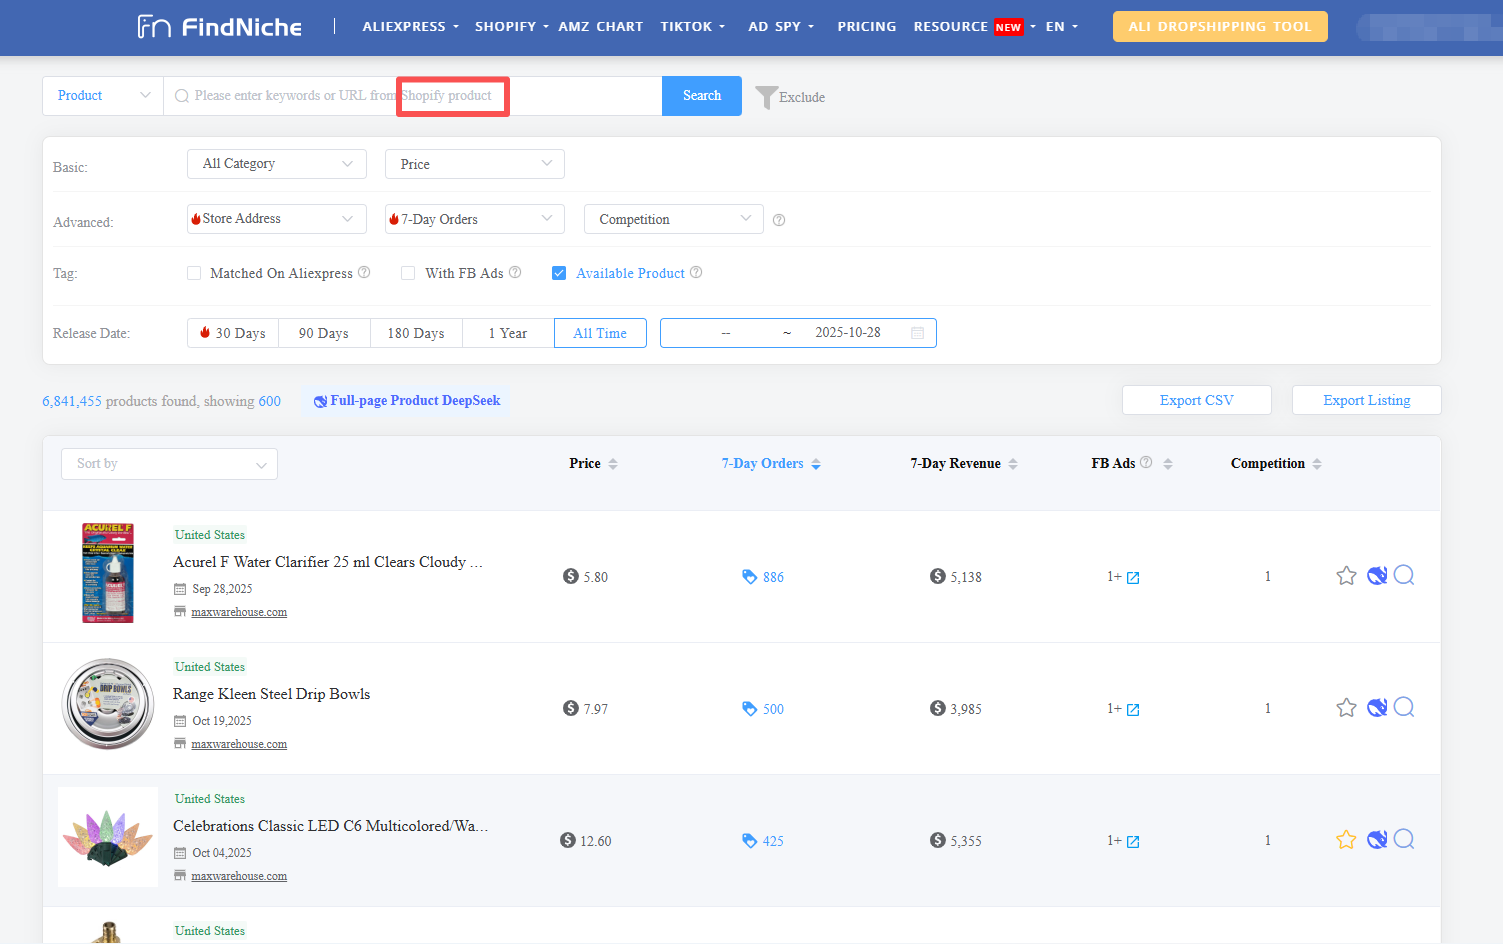1503x944 pixels.
Task: Uncheck the Available Product checkbox
Action: [559, 273]
